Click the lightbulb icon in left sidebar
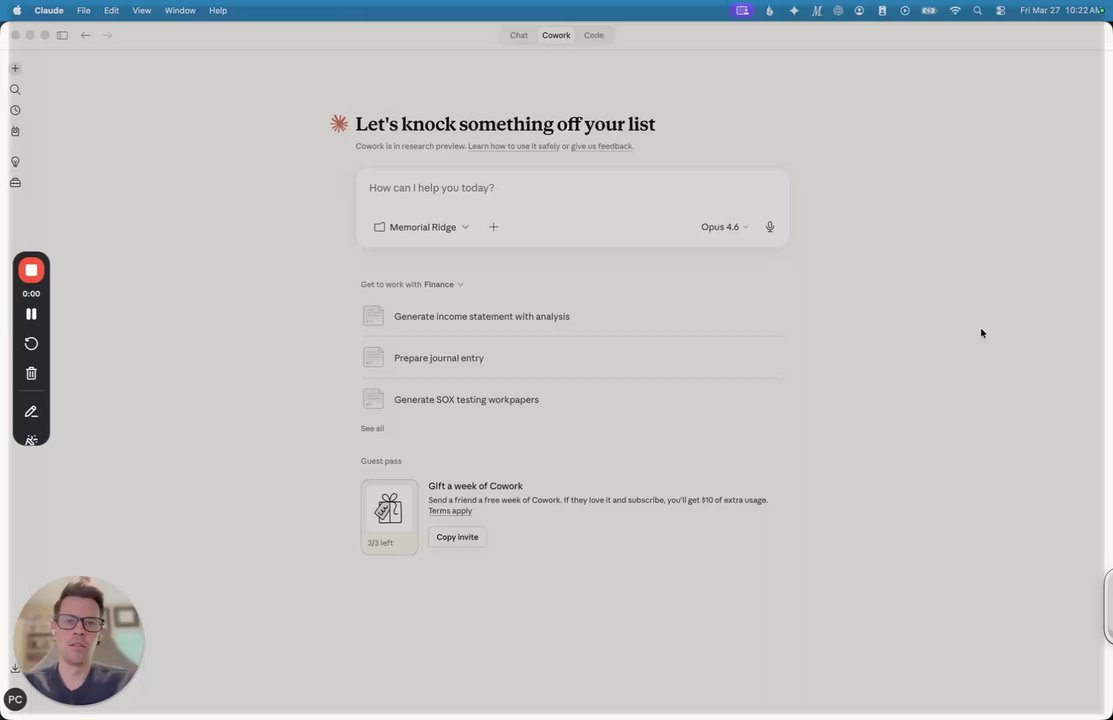 (x=15, y=162)
